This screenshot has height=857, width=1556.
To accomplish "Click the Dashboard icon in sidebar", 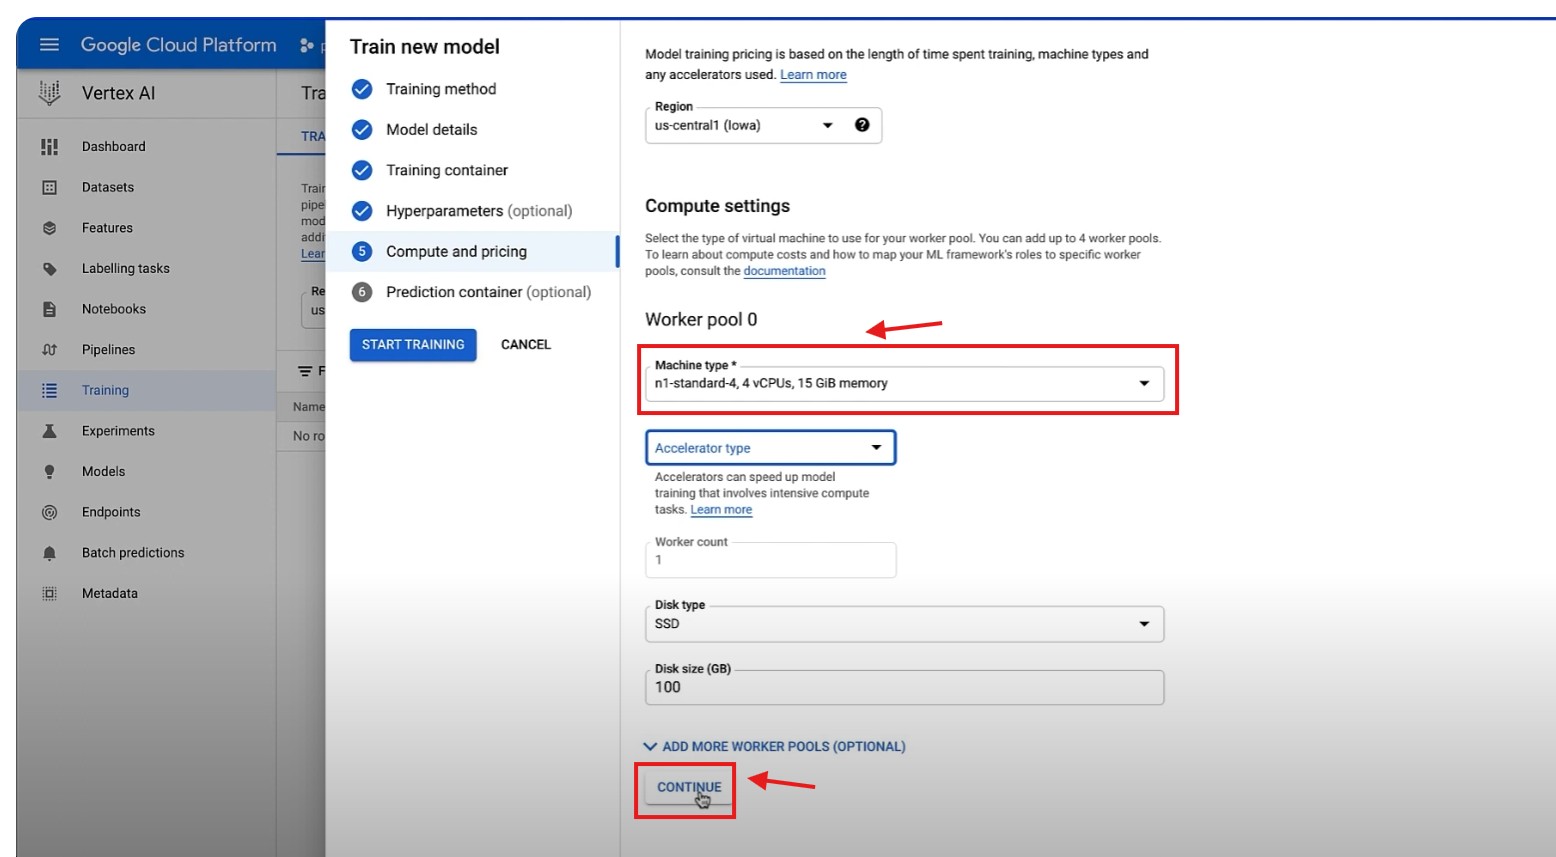I will [49, 147].
